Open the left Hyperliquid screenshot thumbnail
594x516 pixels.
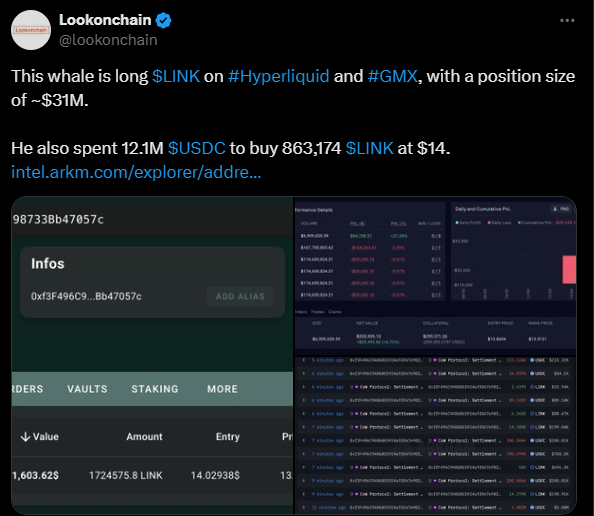tap(152, 355)
